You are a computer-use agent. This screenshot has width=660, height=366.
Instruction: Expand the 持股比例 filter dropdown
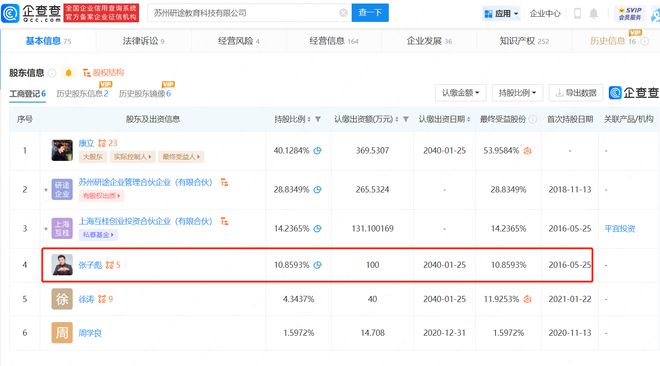coord(517,93)
